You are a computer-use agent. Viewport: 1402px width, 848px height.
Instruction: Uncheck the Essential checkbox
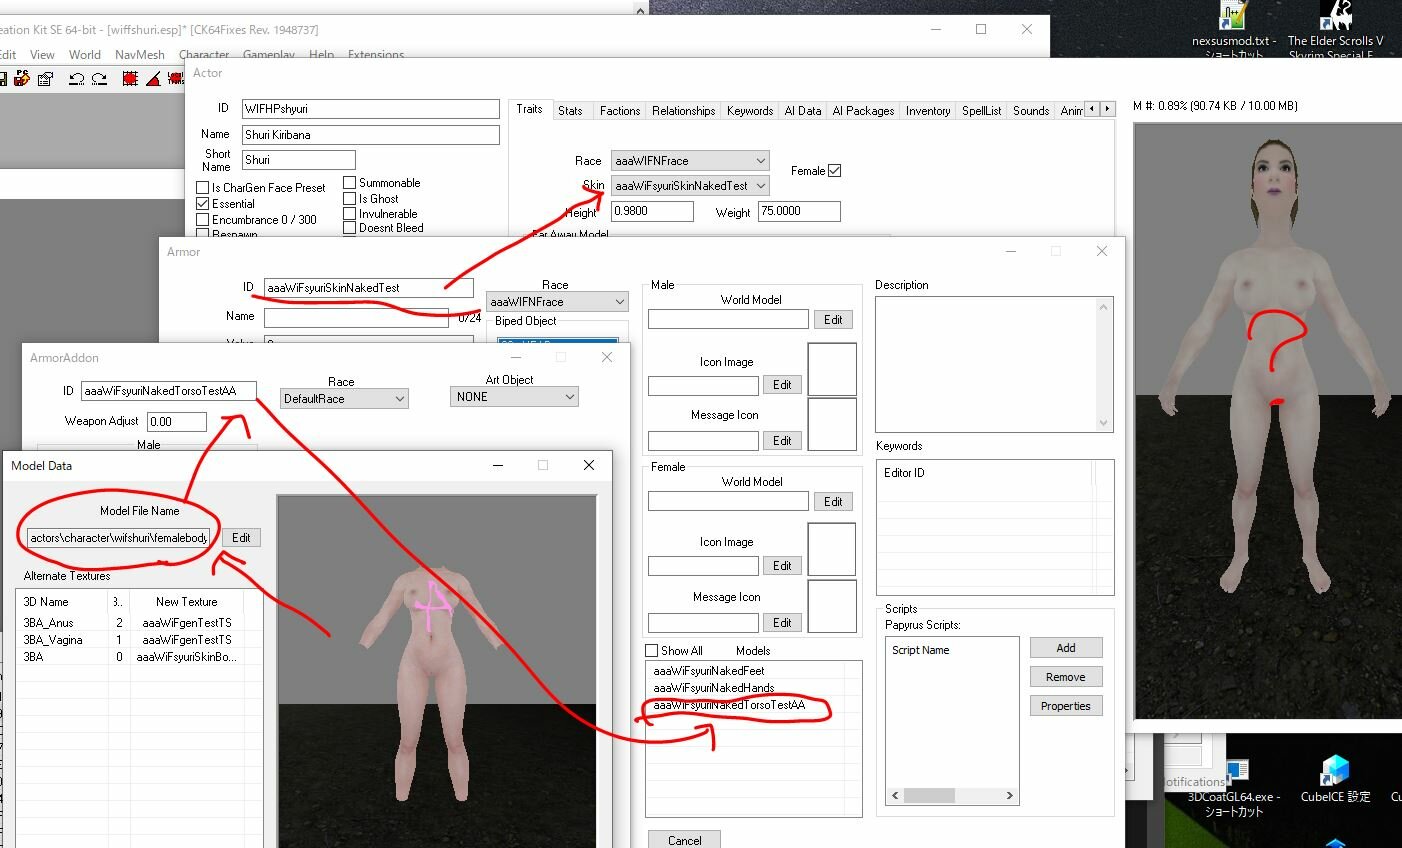coord(203,204)
